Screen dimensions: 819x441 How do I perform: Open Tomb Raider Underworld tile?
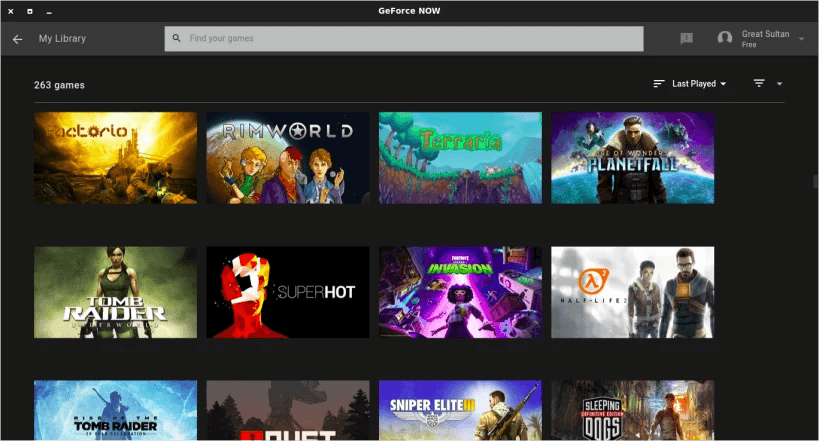pos(115,292)
